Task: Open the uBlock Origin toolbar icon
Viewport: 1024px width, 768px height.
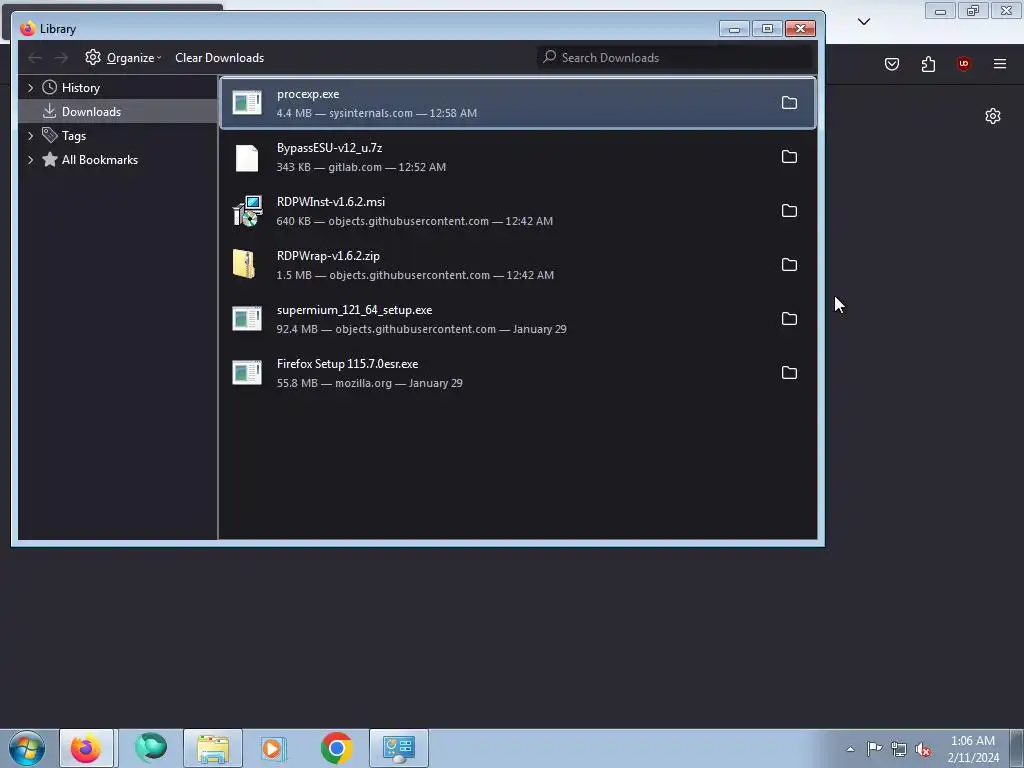Action: (963, 64)
